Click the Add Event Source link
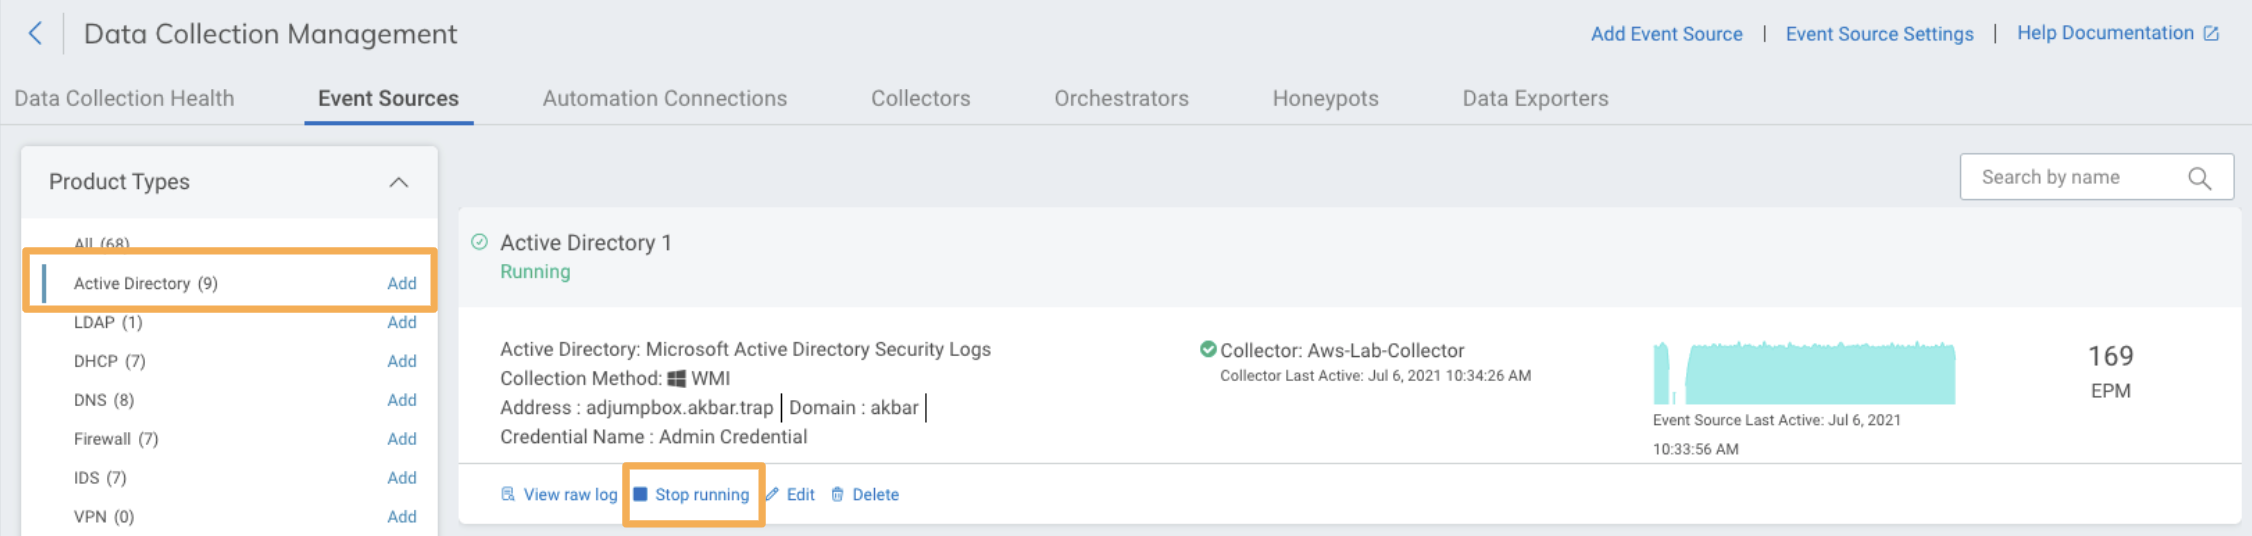The height and width of the screenshot is (536, 2252). (x=1667, y=34)
